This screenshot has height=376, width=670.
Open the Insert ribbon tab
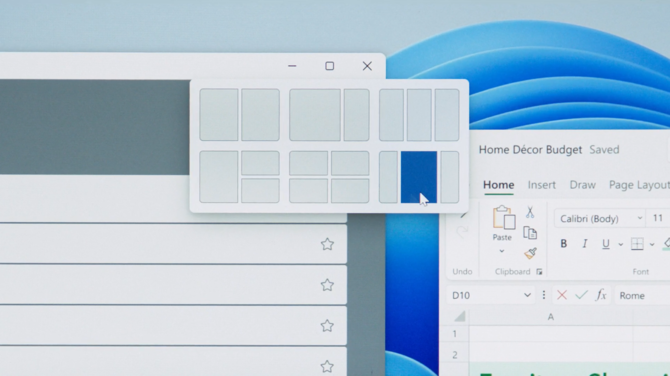[x=541, y=185]
